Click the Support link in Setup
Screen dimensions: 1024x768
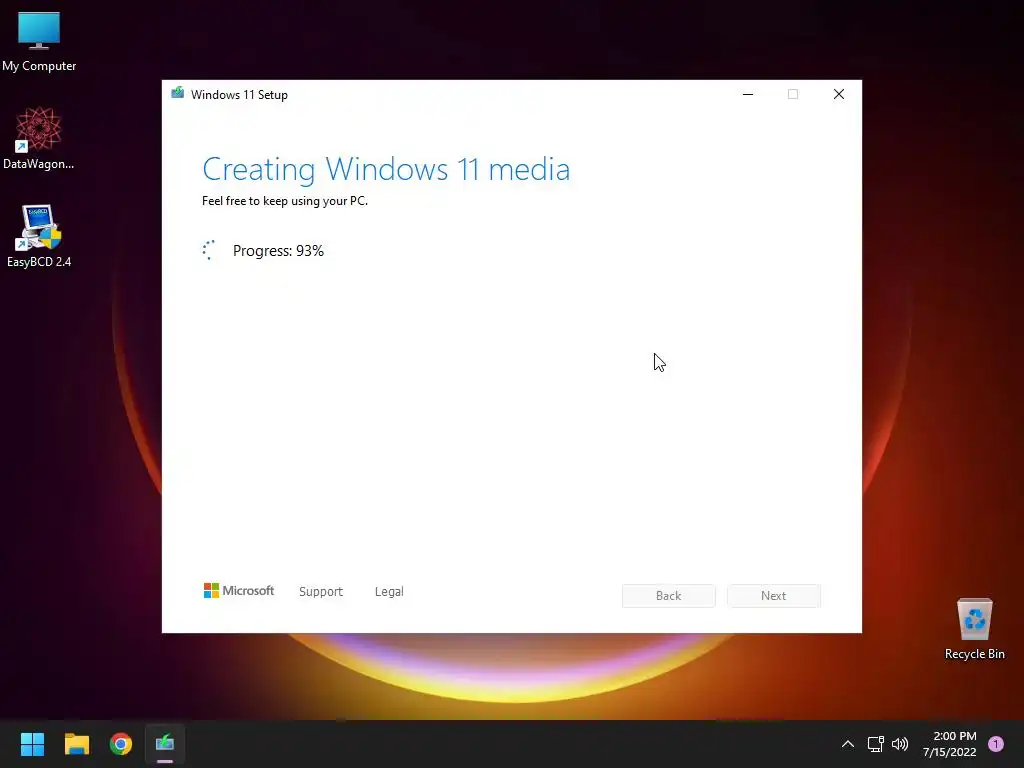pyautogui.click(x=321, y=592)
